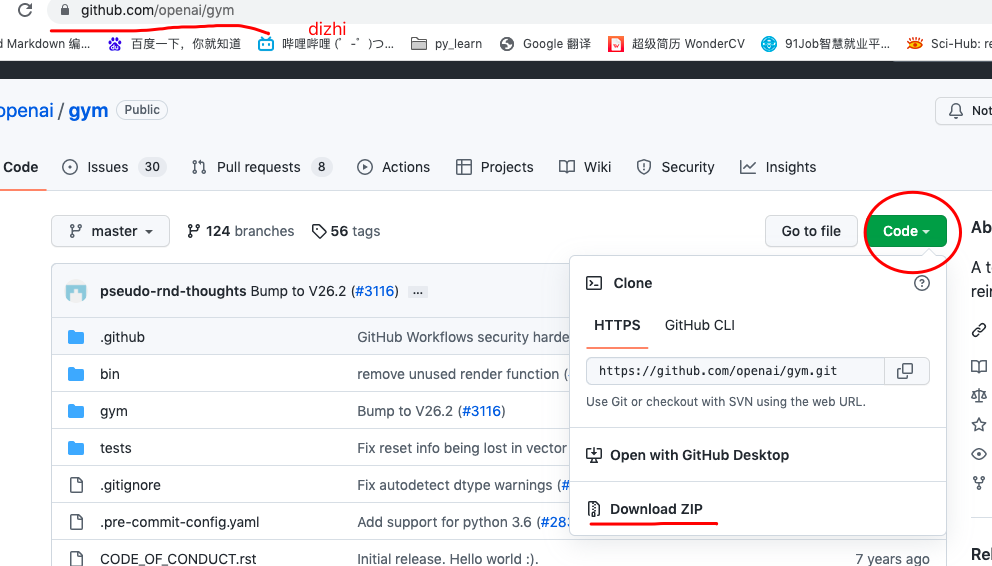The image size is (992, 566).
Task: Click the .gitignore file icon
Action: pyautogui.click(x=76, y=485)
